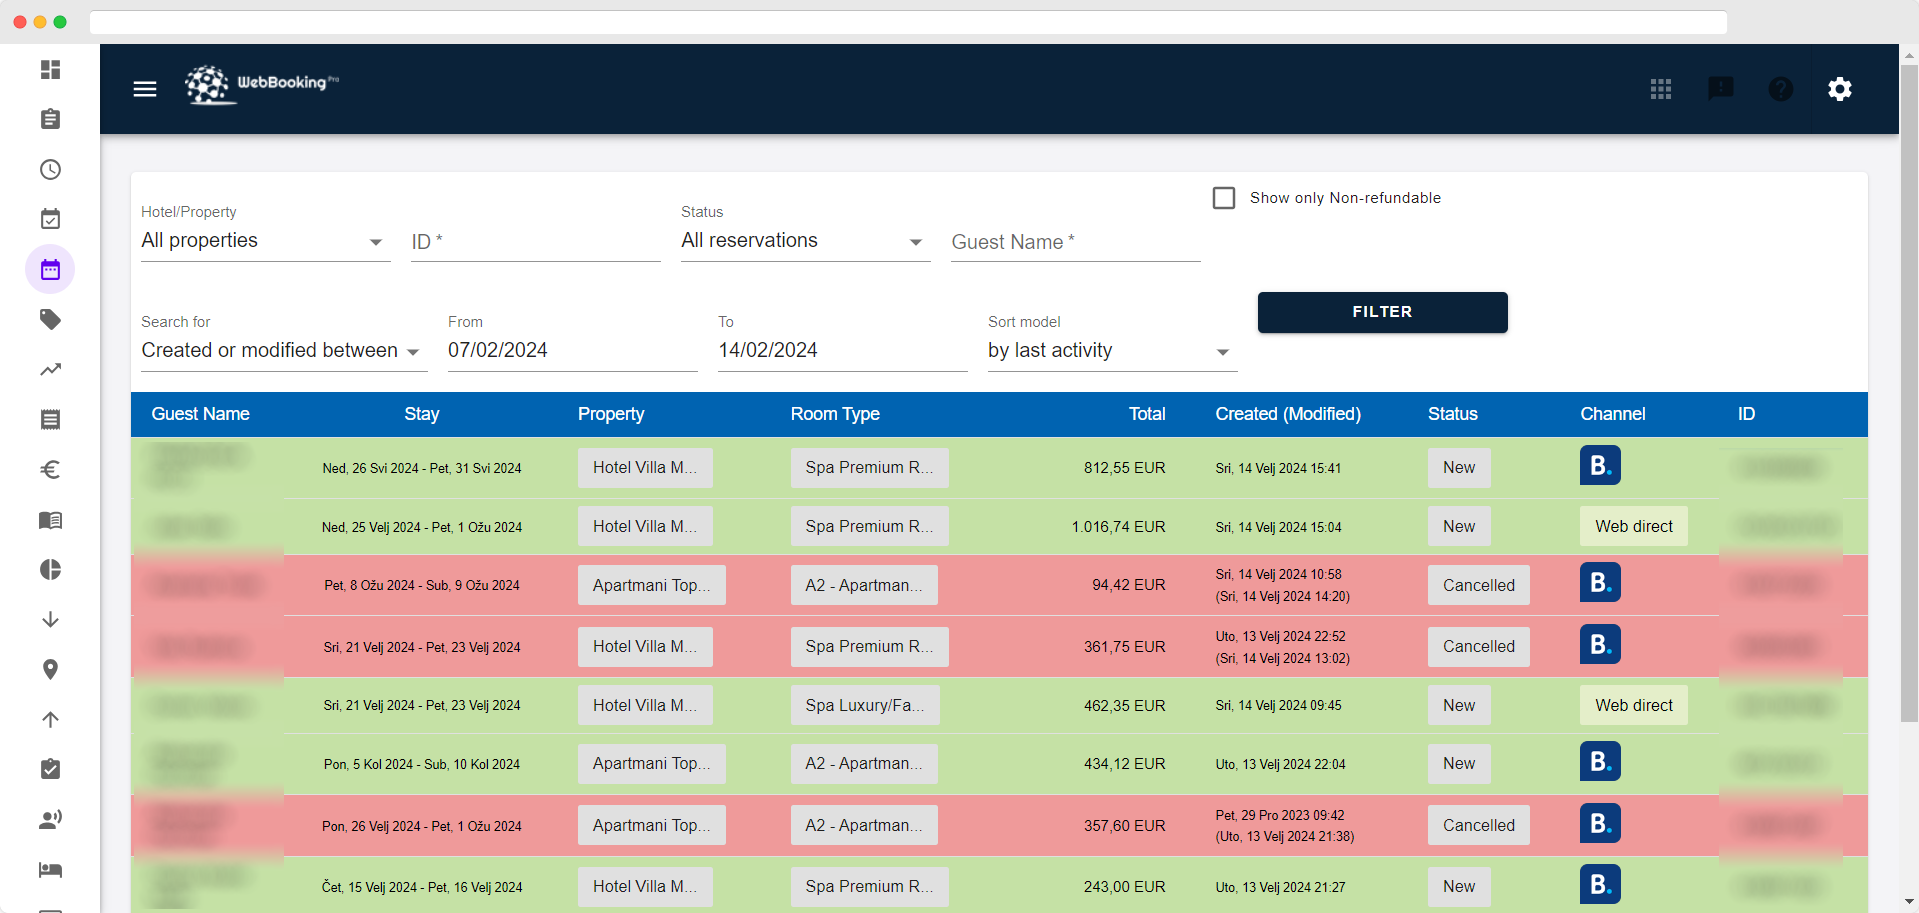Open dashboard icon in sidebar
The image size is (1919, 913).
(x=50, y=69)
